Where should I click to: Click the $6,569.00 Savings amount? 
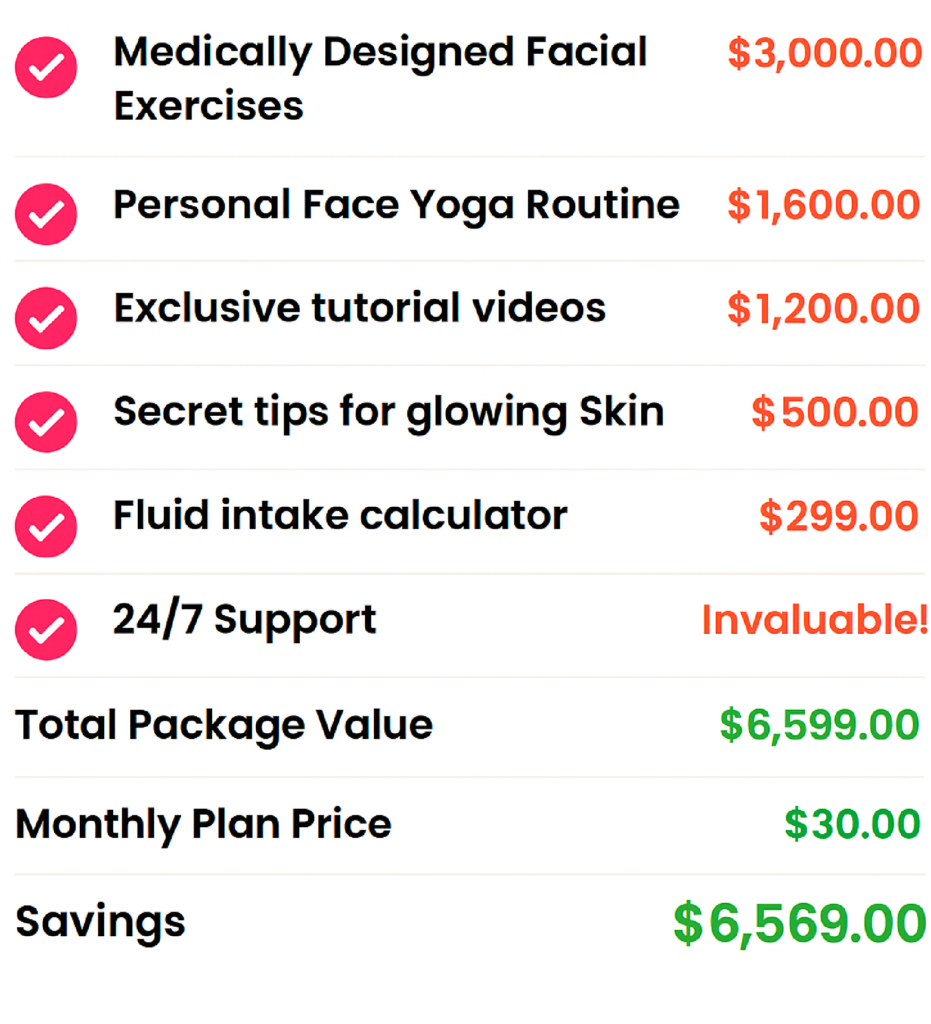(x=800, y=923)
